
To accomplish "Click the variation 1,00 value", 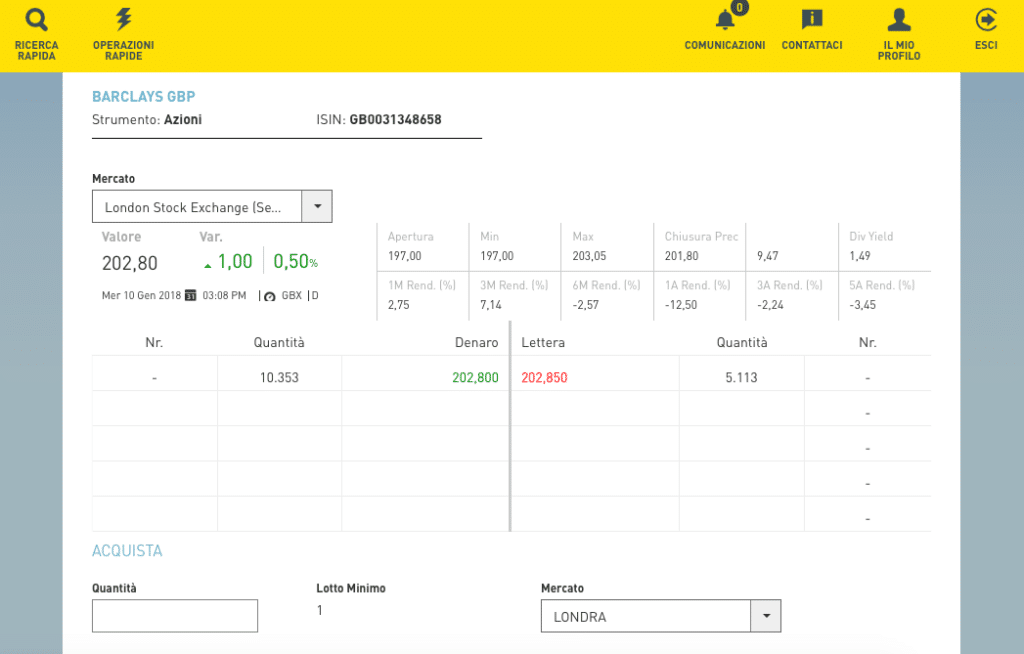I will [235, 262].
